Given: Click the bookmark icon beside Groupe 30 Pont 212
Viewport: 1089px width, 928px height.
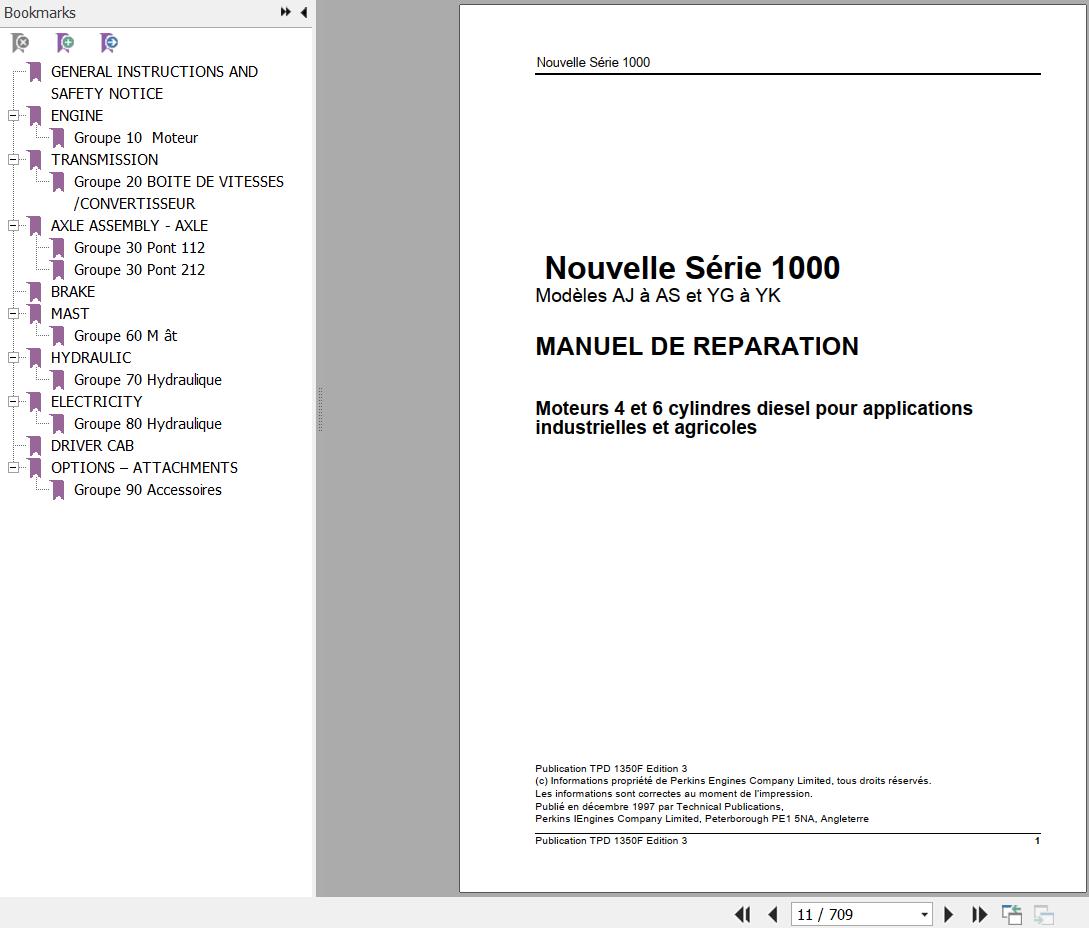Looking at the screenshot, I should tap(58, 270).
